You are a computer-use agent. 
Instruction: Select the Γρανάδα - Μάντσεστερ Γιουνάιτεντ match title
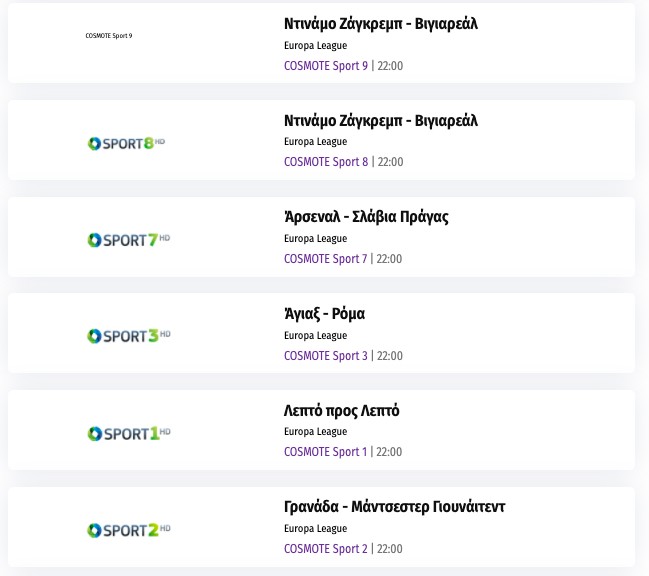(395, 507)
